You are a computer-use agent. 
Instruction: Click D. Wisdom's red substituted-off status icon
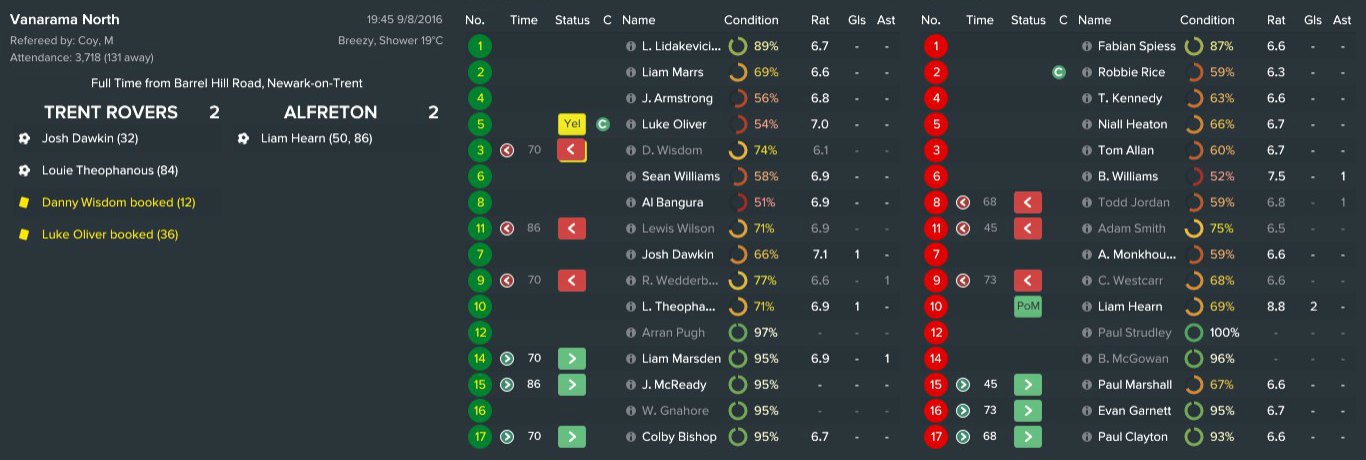tap(571, 150)
